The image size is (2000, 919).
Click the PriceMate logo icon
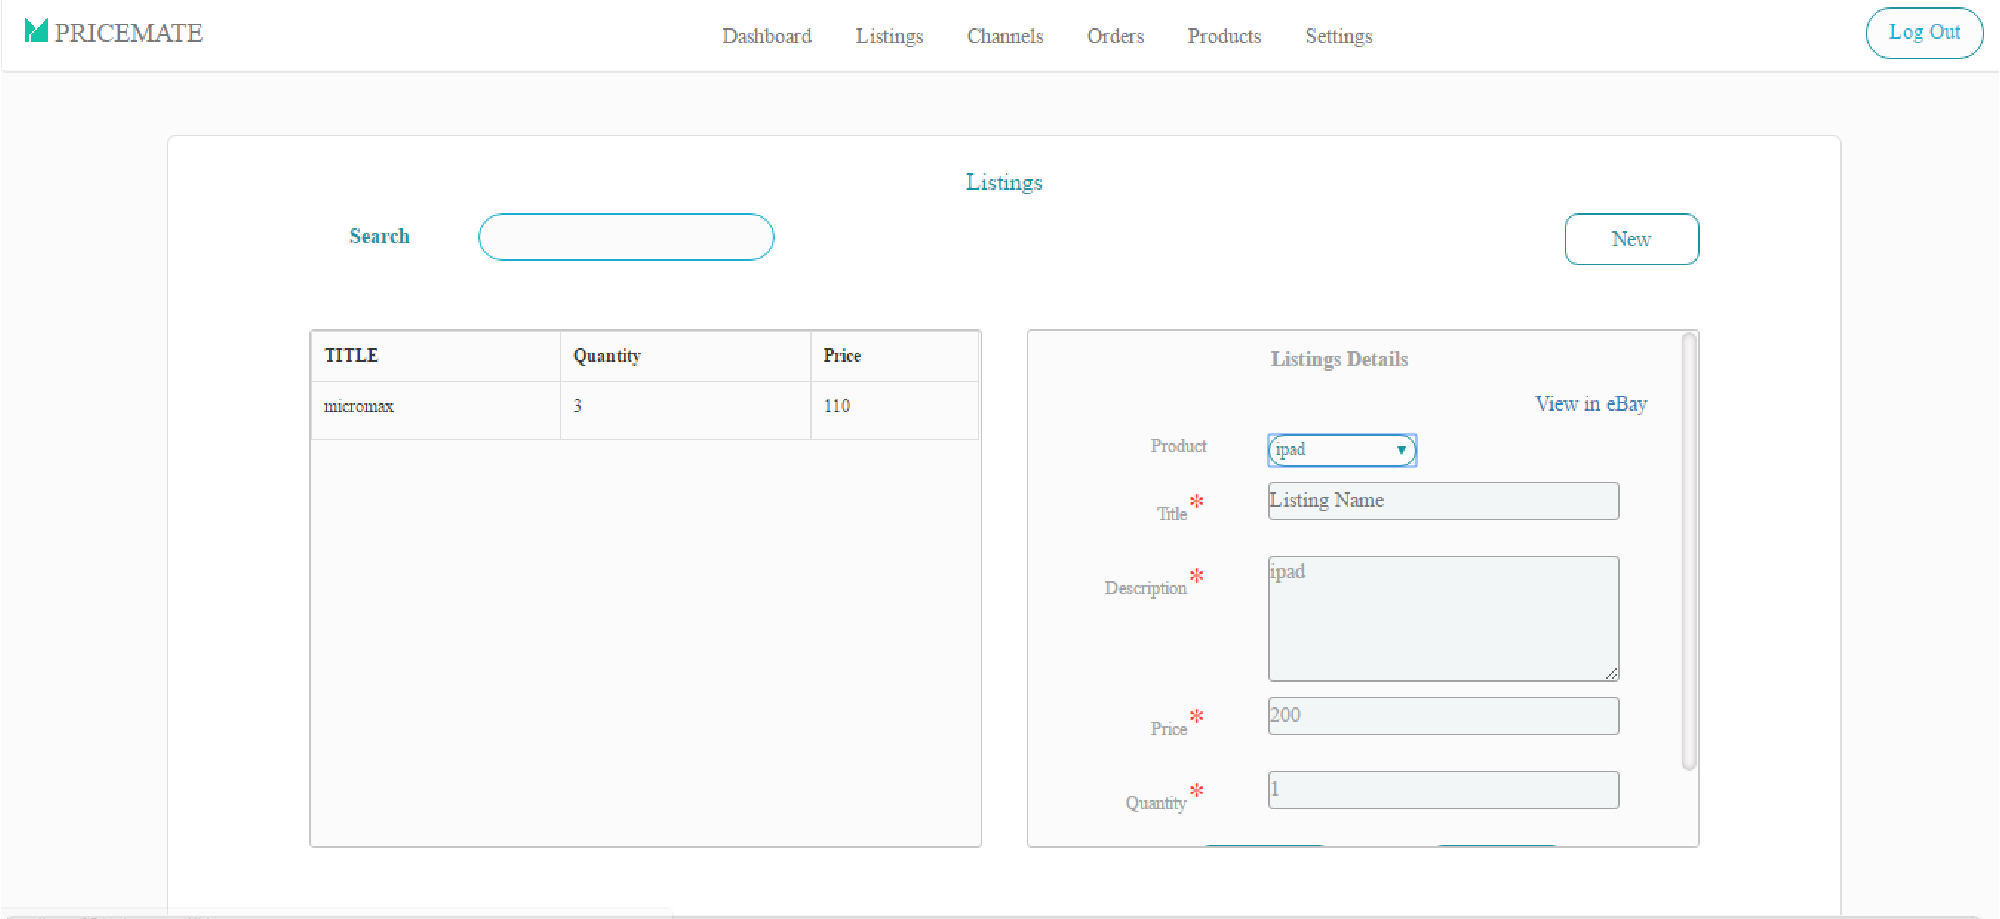coord(36,31)
